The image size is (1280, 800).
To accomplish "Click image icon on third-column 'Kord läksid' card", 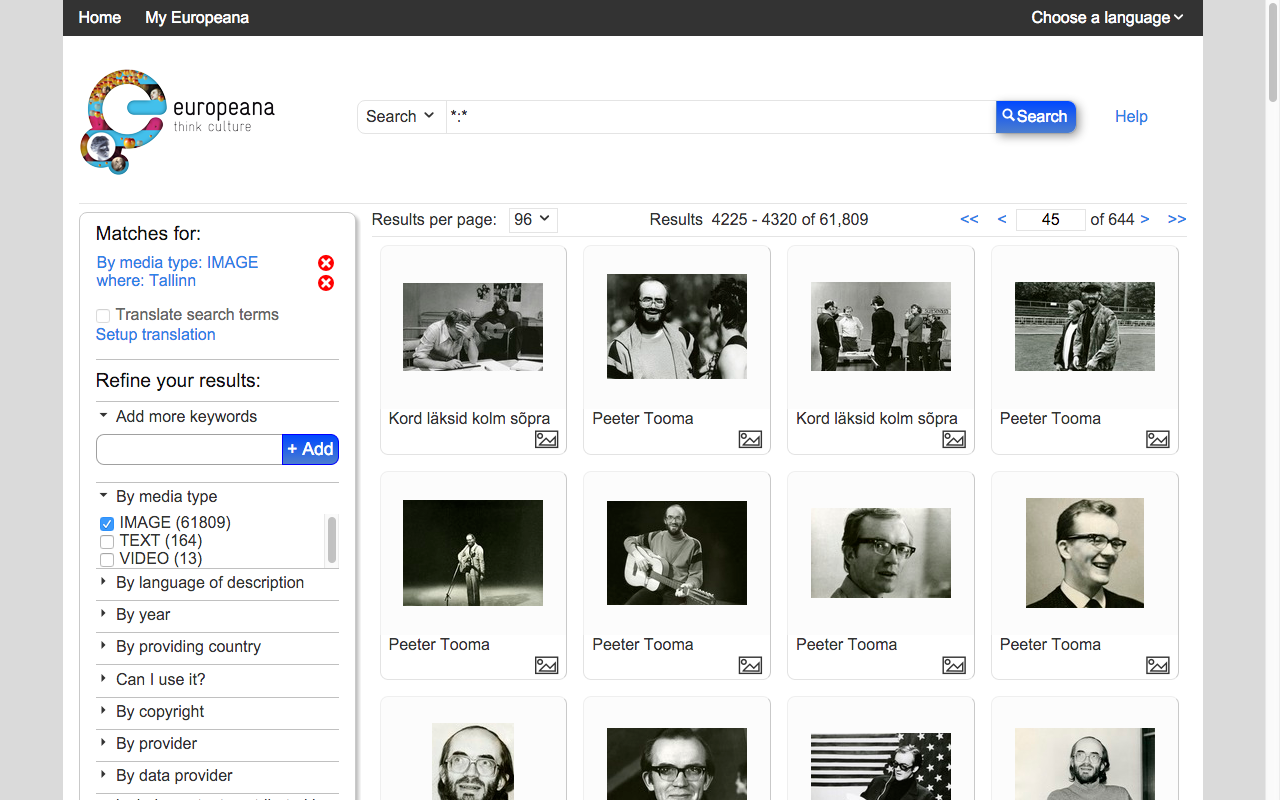I will point(954,439).
